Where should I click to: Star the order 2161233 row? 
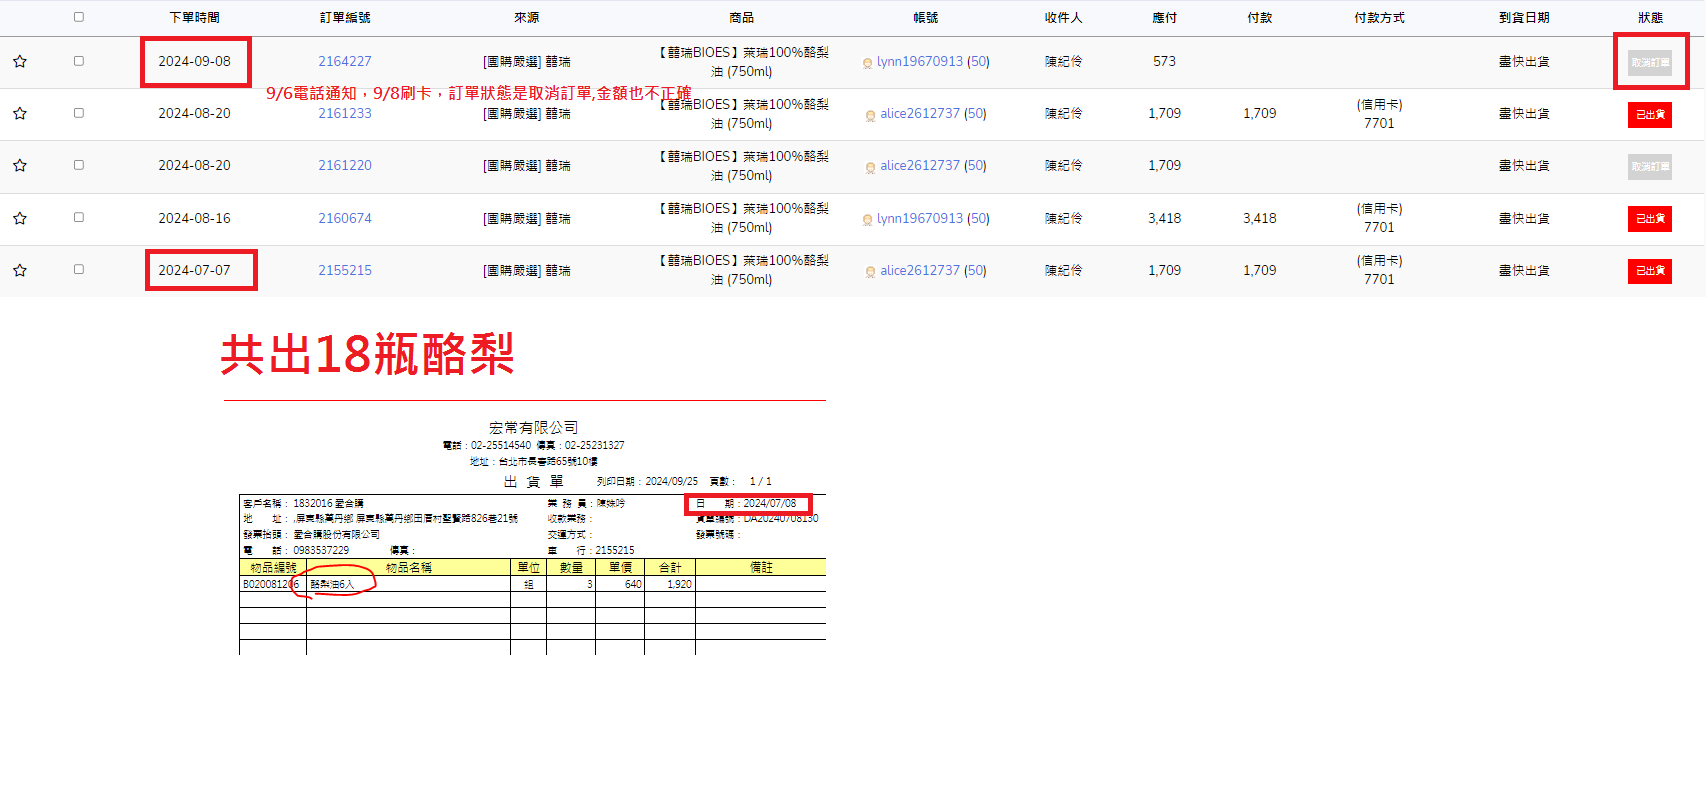click(20, 114)
